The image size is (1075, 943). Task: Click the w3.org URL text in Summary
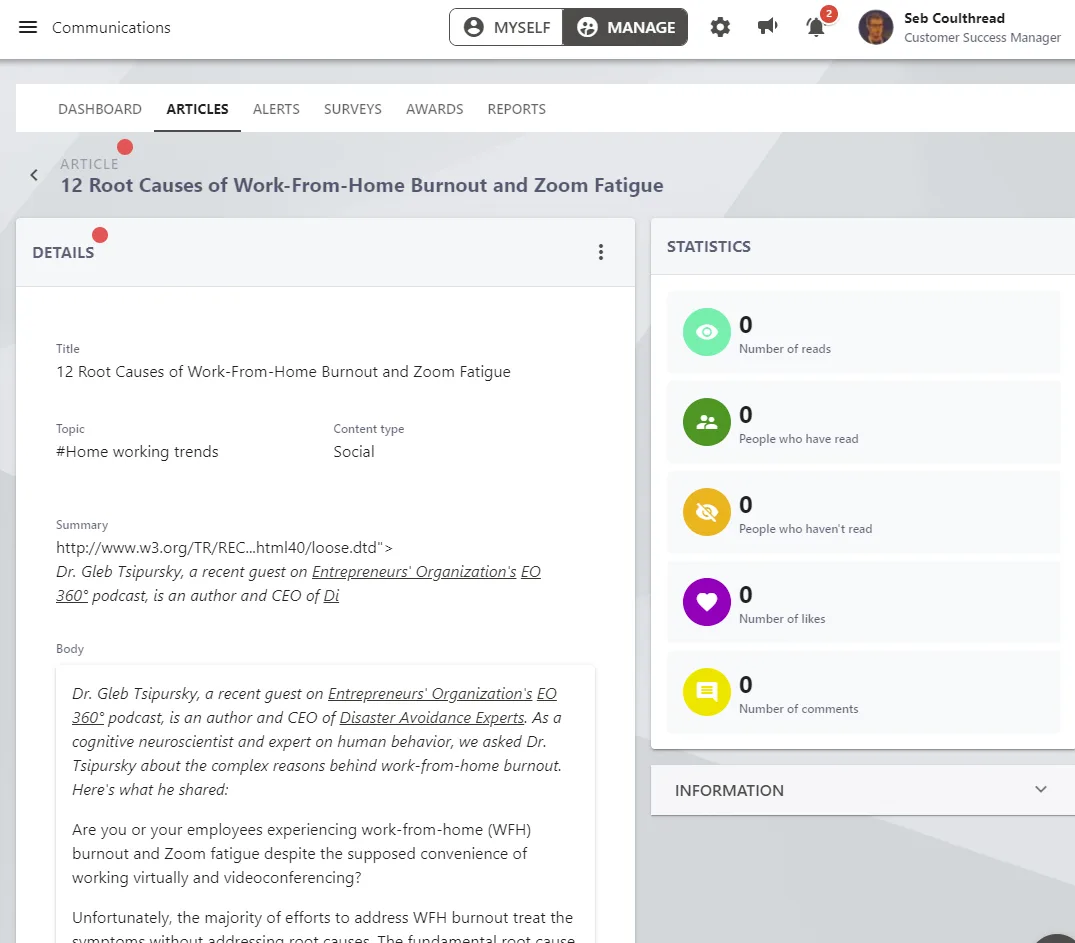[224, 548]
